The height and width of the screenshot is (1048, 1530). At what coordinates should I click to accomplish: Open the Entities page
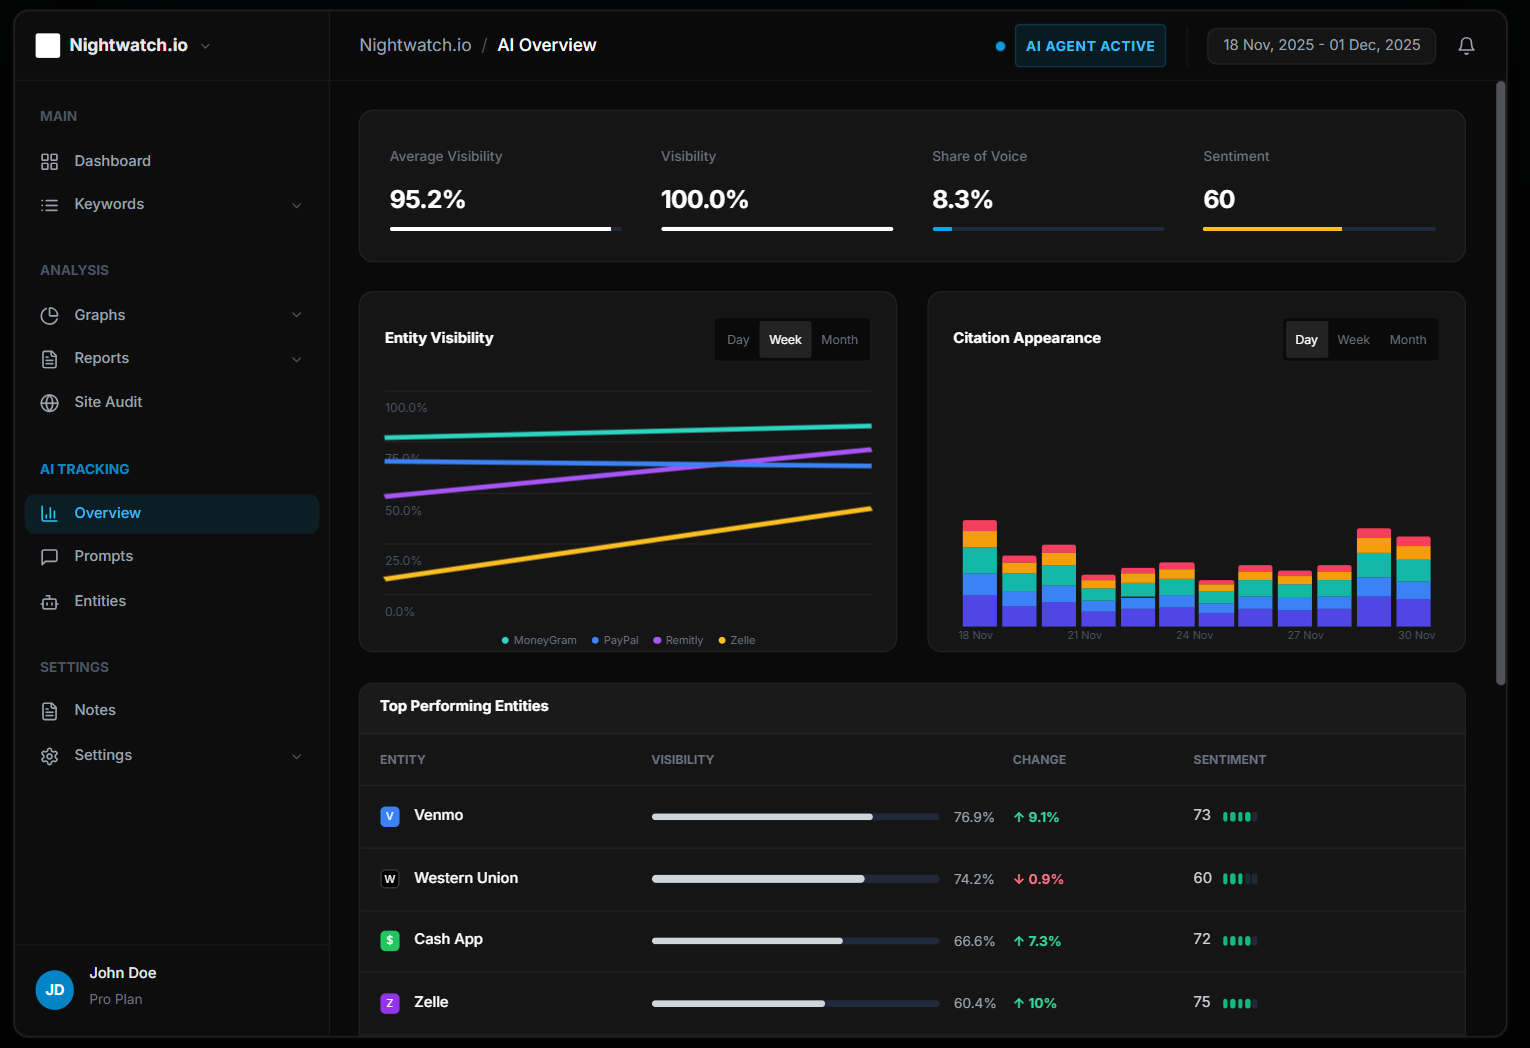(100, 601)
